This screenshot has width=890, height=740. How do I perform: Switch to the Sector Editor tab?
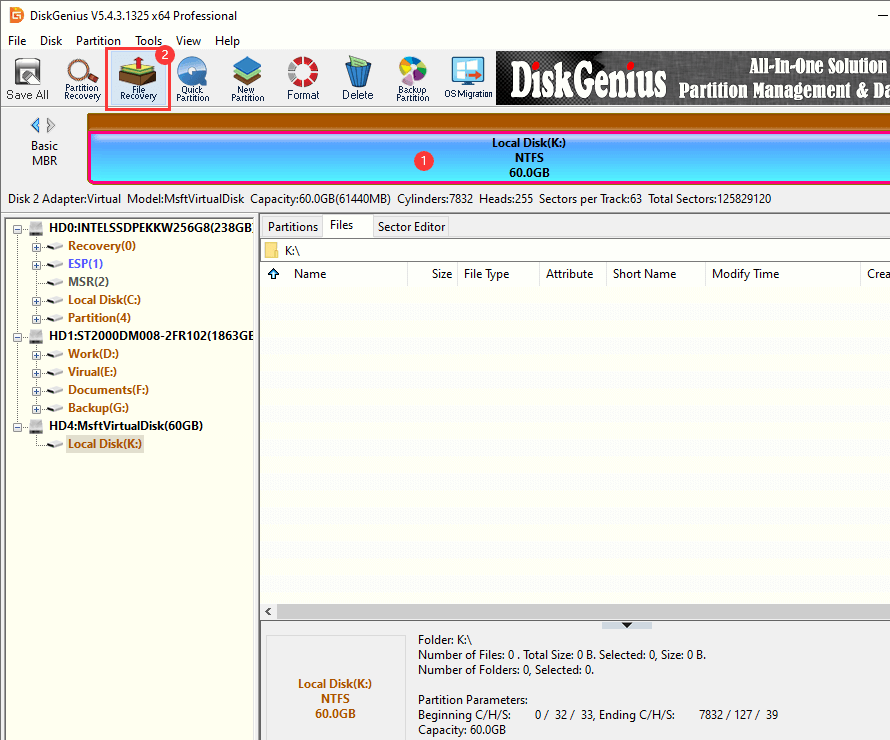coord(412,227)
